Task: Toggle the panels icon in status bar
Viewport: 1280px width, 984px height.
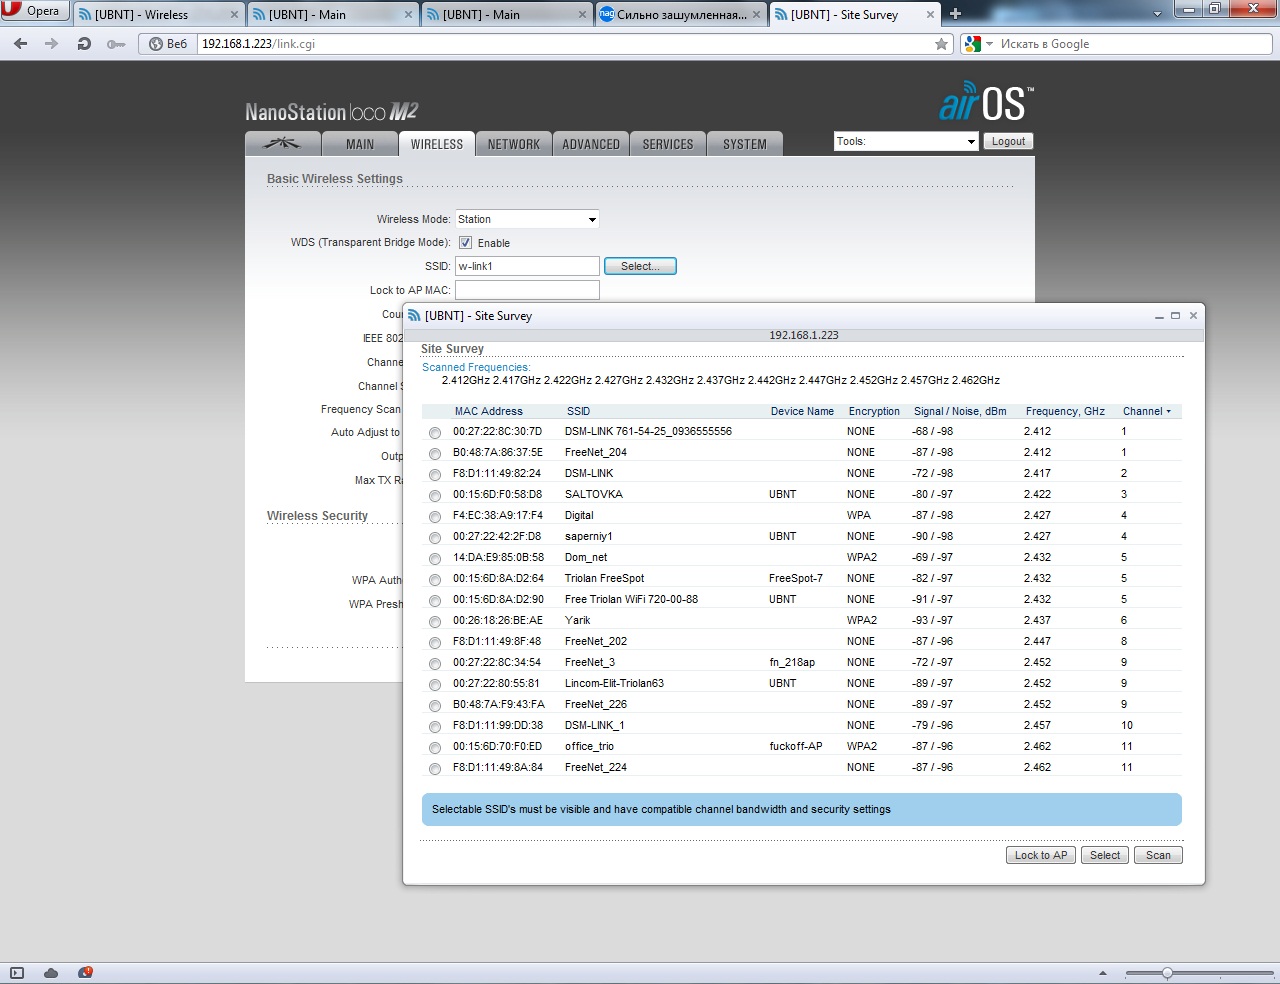Action: [16, 973]
